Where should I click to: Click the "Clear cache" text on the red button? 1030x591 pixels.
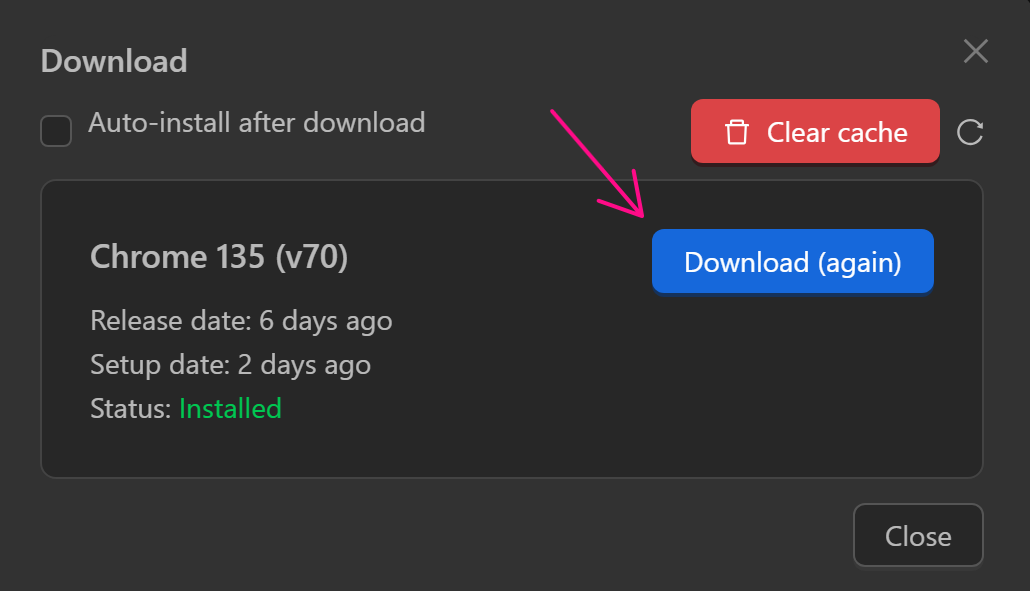click(x=837, y=132)
